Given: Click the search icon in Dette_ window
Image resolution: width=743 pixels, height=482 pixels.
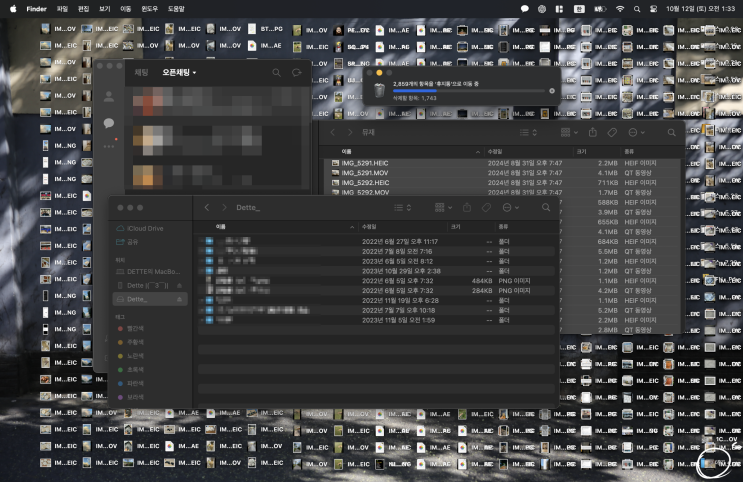Looking at the screenshot, I should click(546, 208).
